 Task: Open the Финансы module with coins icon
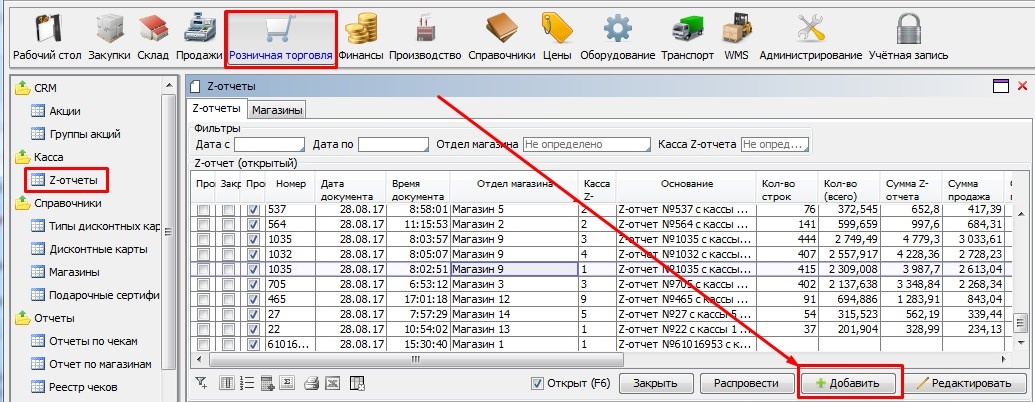[x=361, y=38]
